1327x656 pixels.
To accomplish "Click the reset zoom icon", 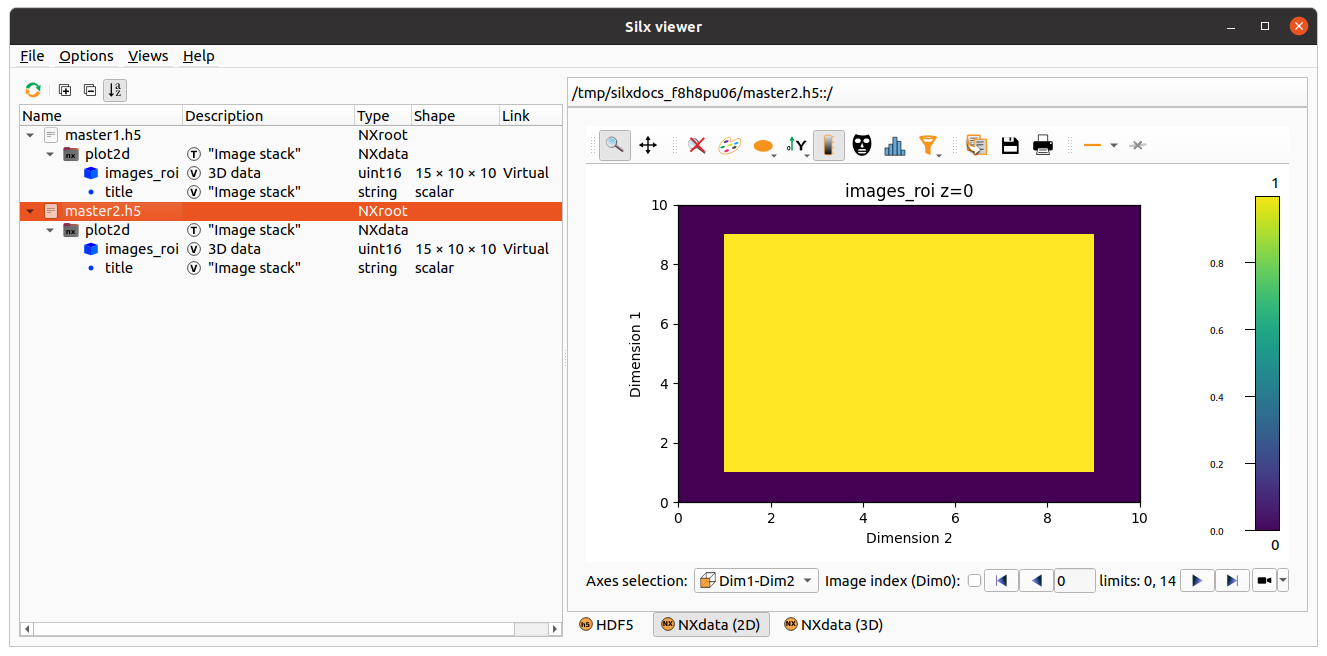I will [x=697, y=146].
